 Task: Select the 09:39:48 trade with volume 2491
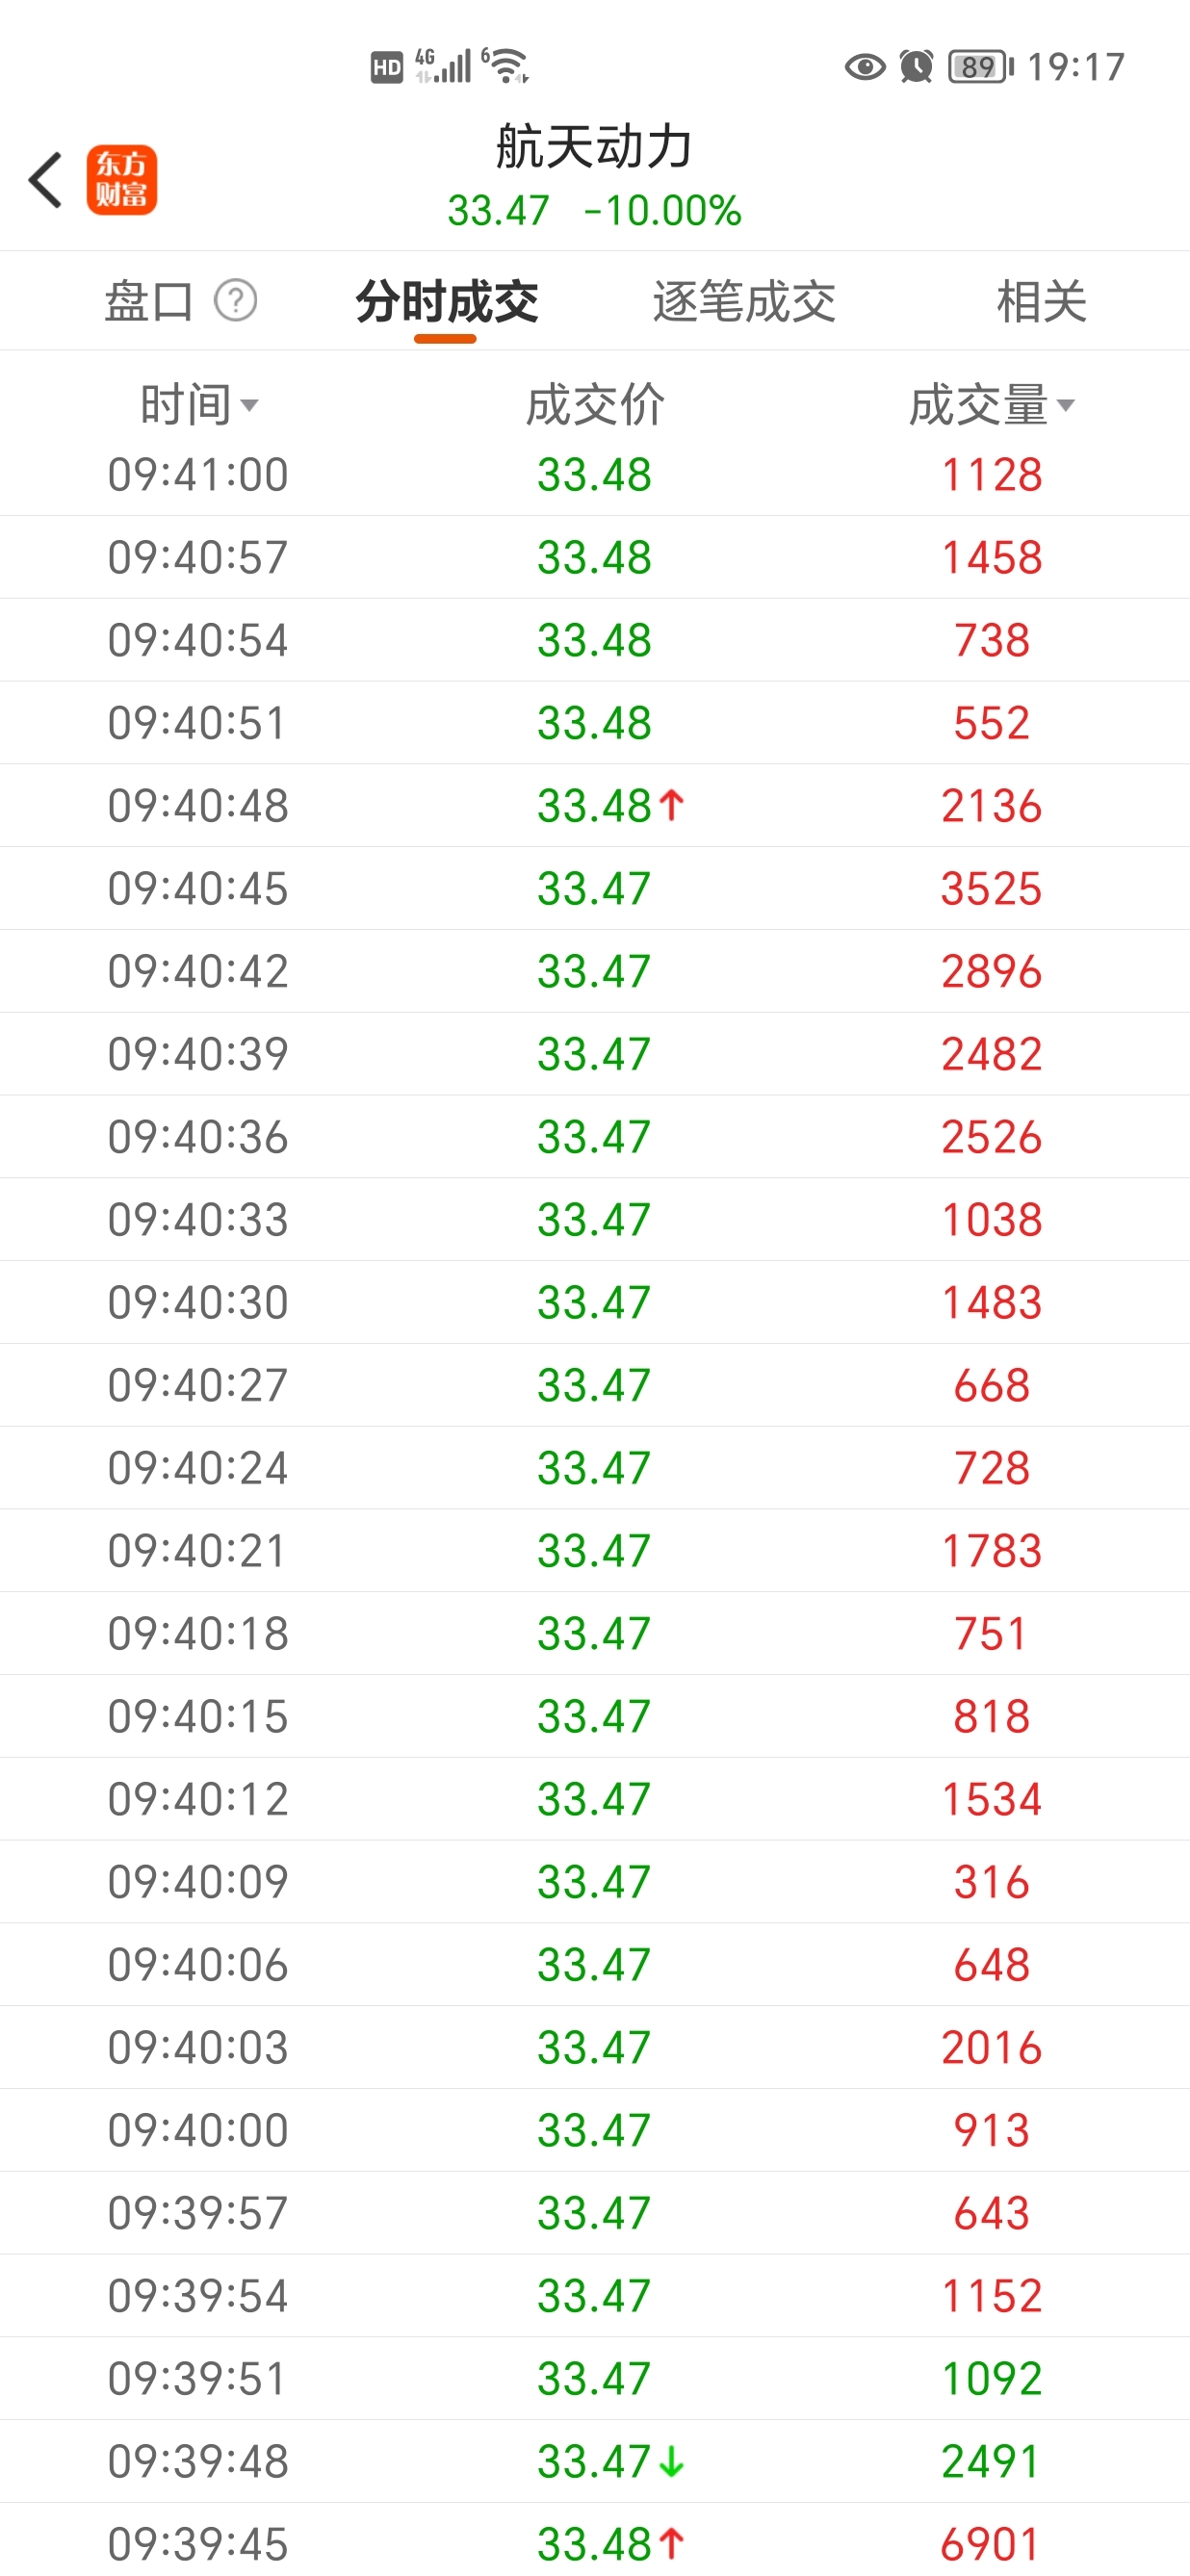(x=595, y=2461)
